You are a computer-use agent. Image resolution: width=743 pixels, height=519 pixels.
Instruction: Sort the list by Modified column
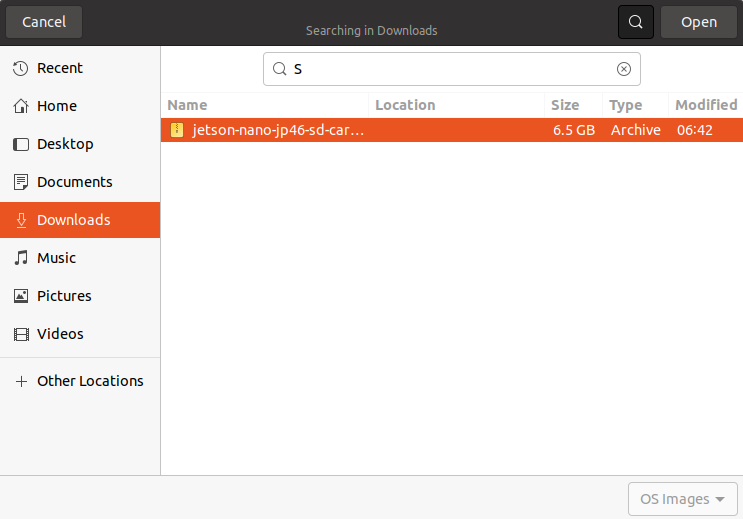coord(705,105)
